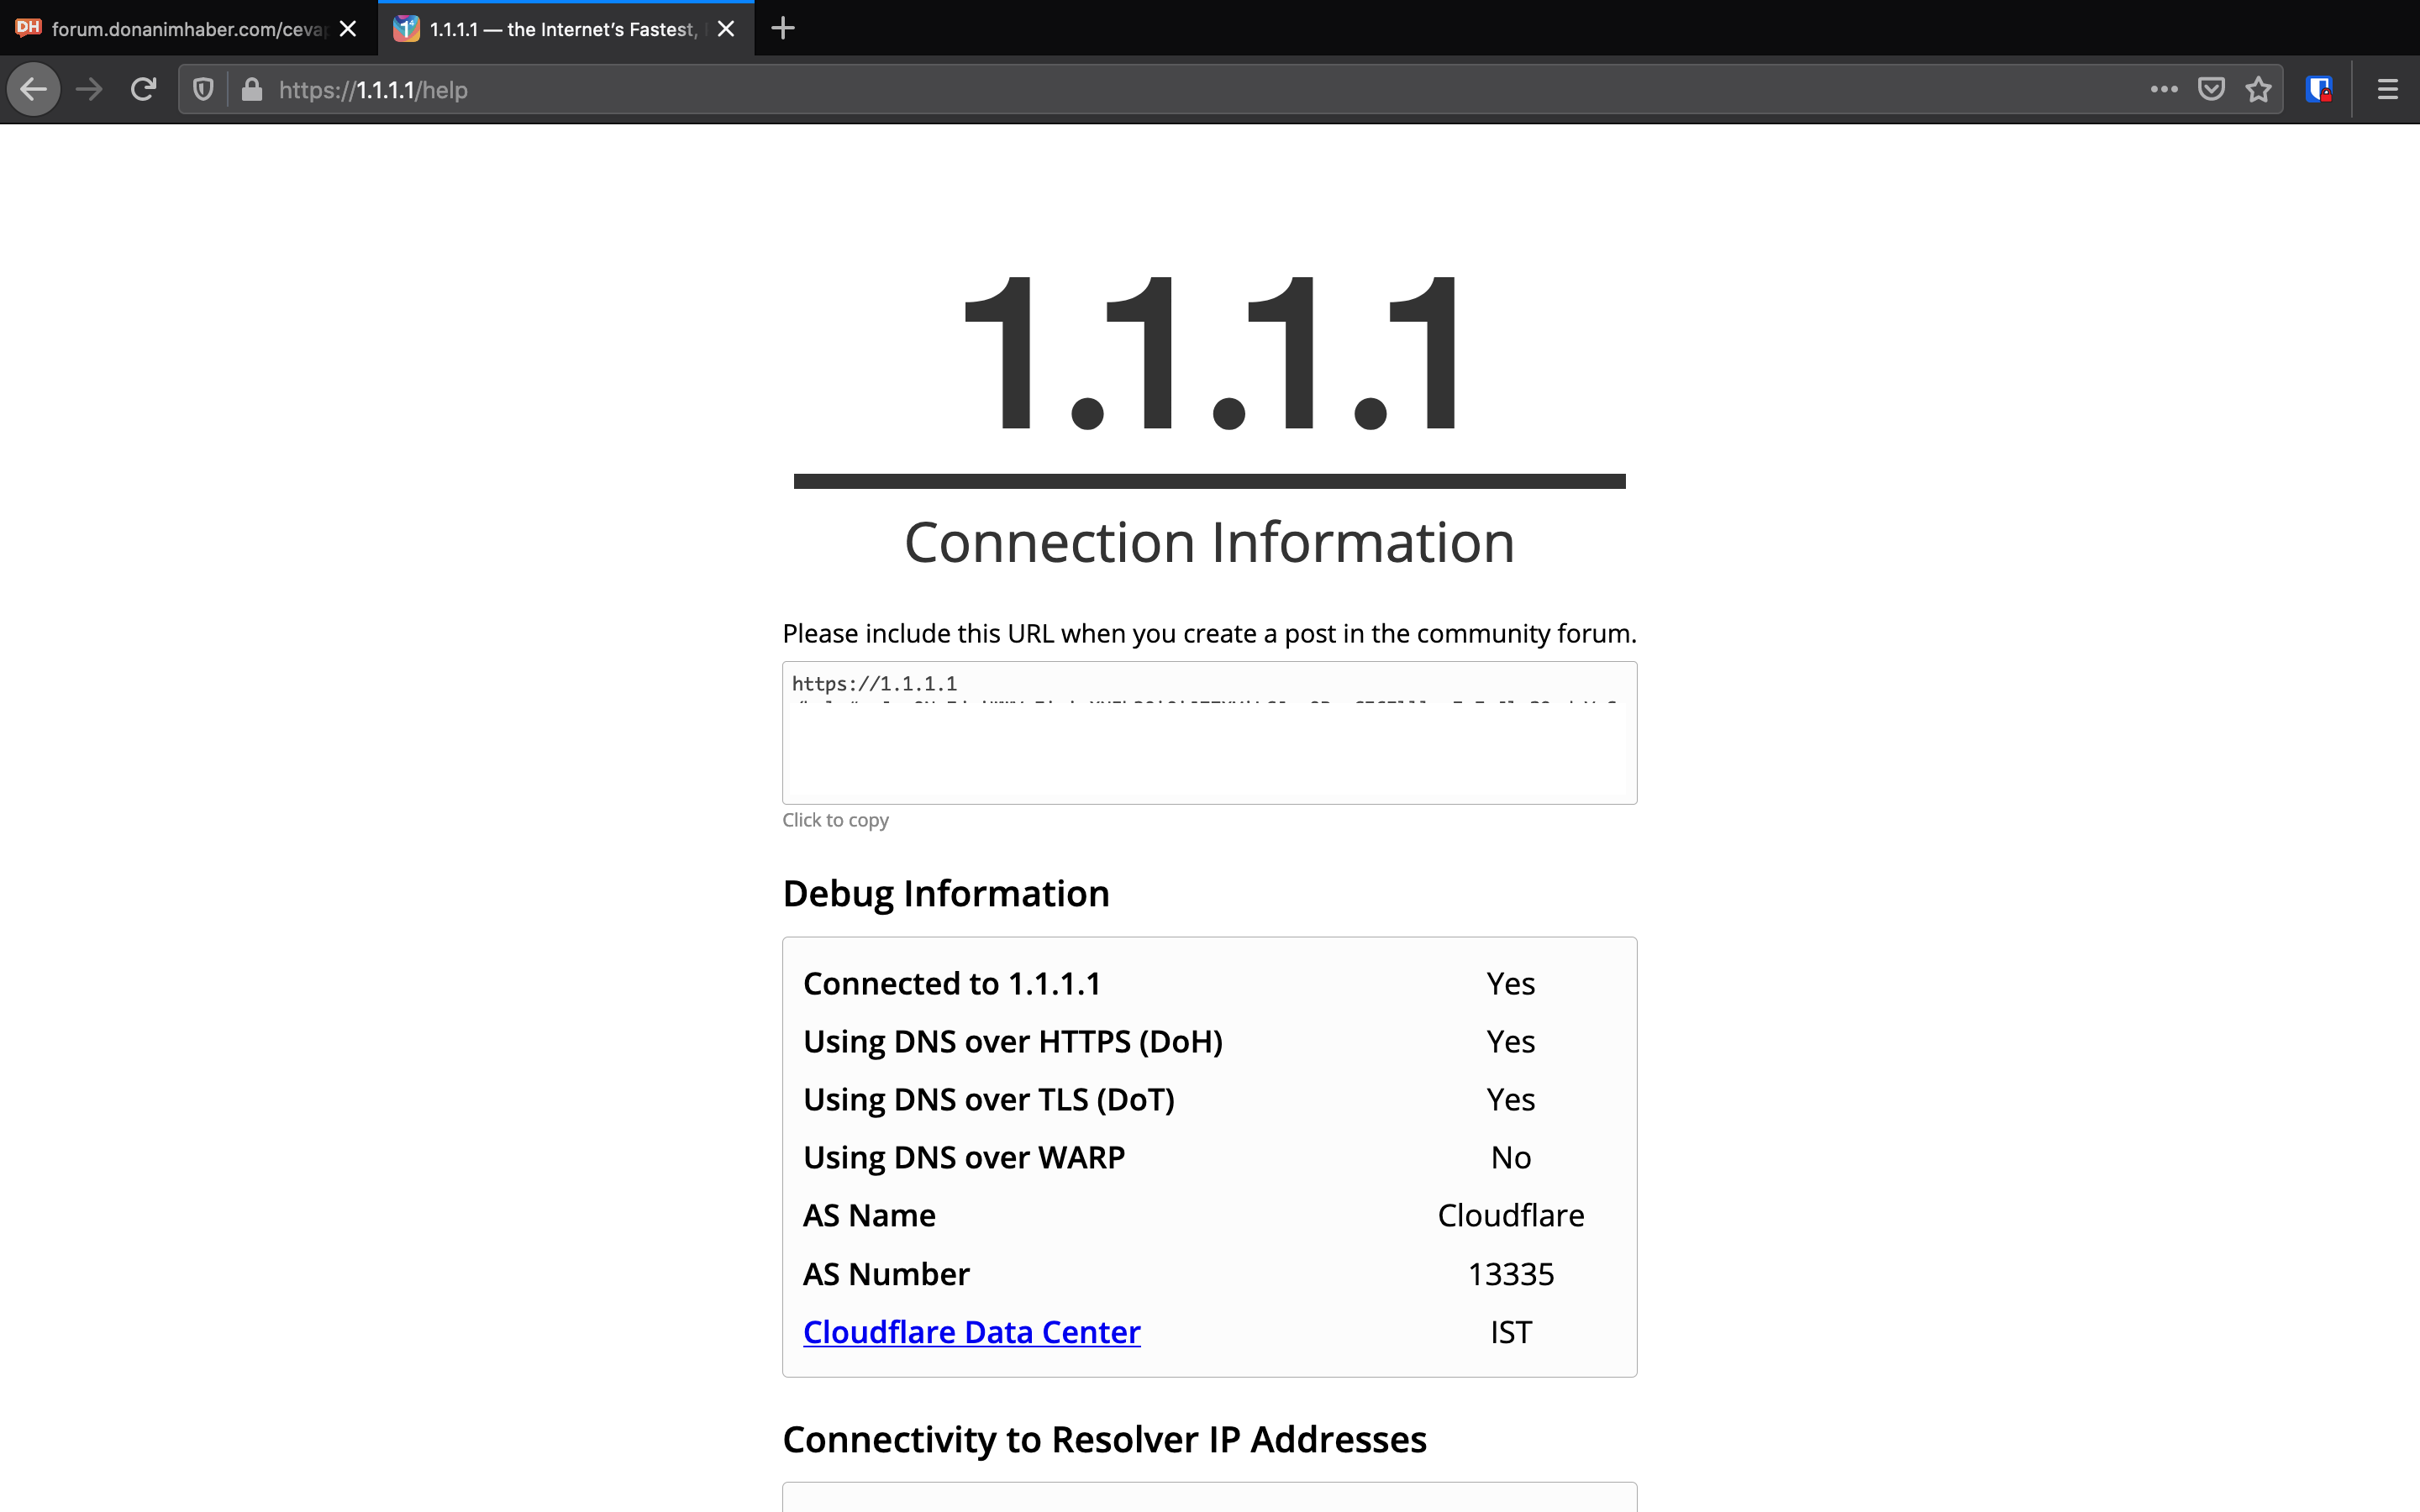Close the 1.1.1.1 tab
2420x1512 pixels.
[727, 29]
